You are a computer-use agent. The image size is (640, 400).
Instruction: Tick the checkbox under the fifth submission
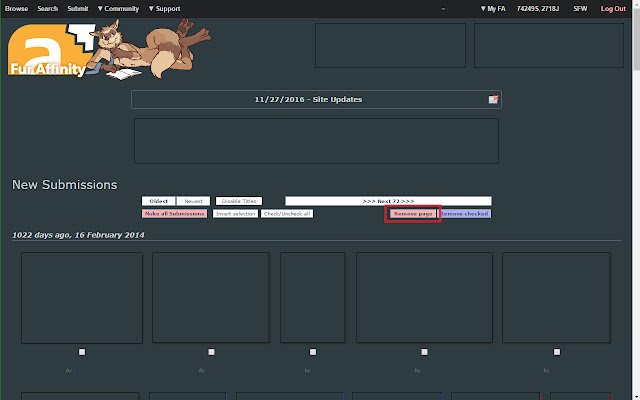[x=557, y=352]
